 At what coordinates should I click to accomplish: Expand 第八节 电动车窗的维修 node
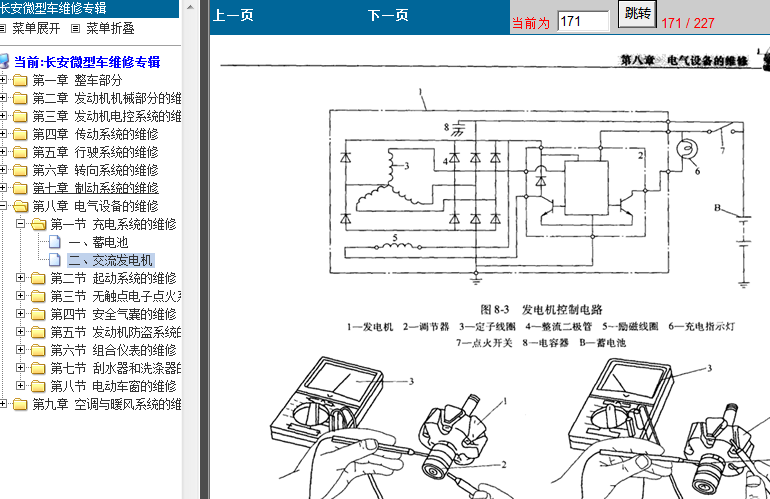coord(21,386)
